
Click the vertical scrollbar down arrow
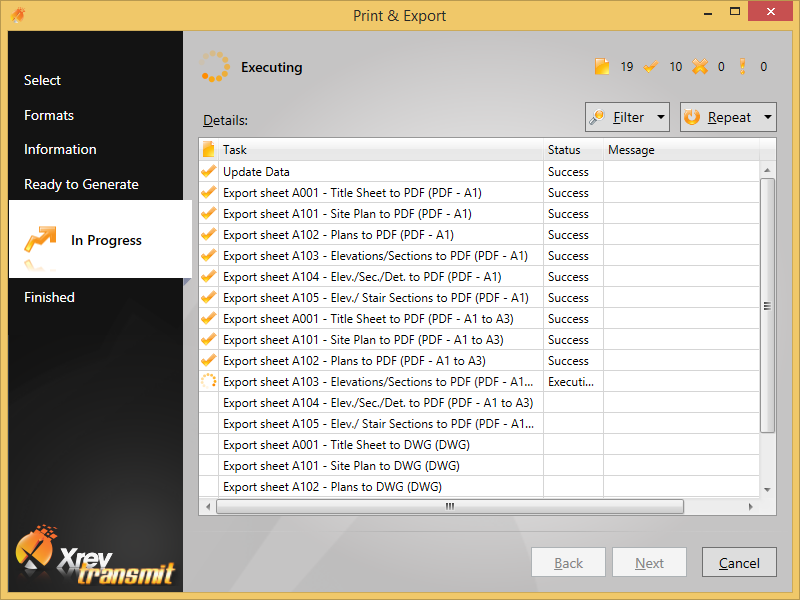point(767,490)
